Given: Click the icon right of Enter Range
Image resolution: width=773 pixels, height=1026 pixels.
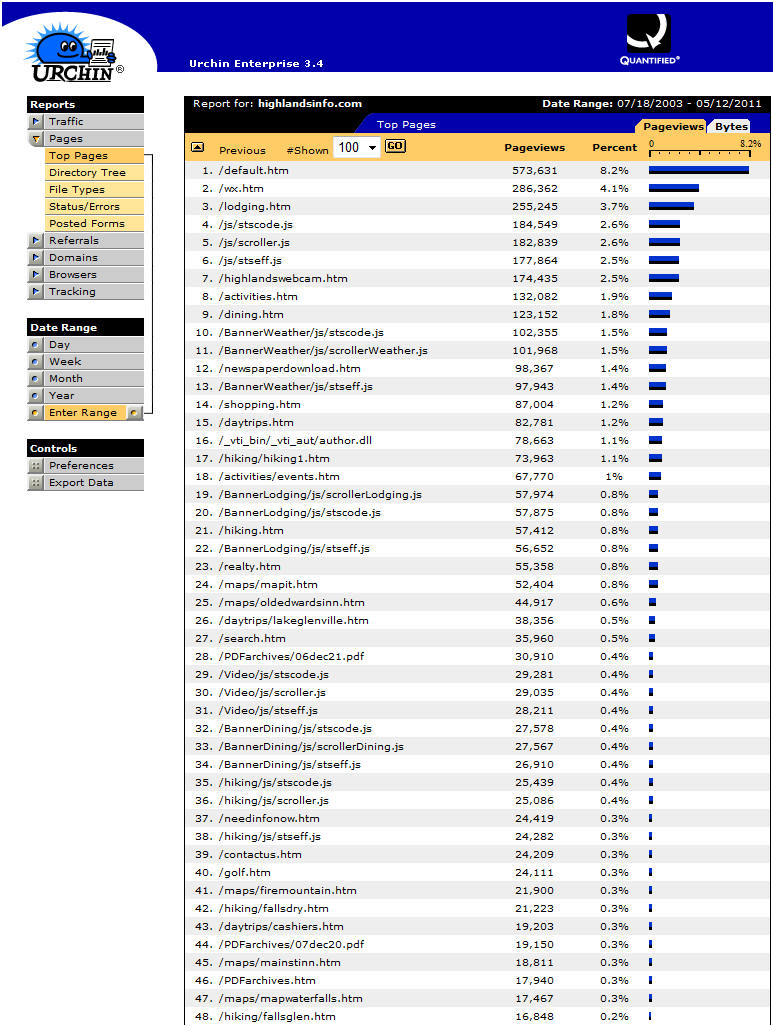Looking at the screenshot, I should pos(133,413).
